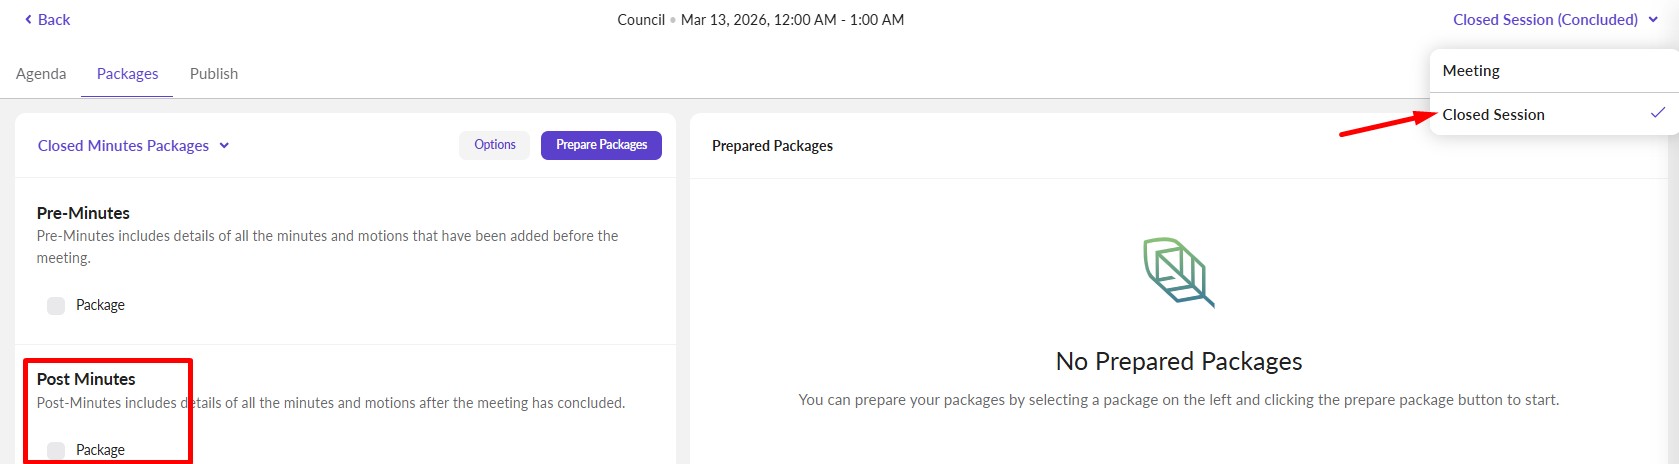The image size is (1679, 464).
Task: Select the Packages tab
Action: 127,74
